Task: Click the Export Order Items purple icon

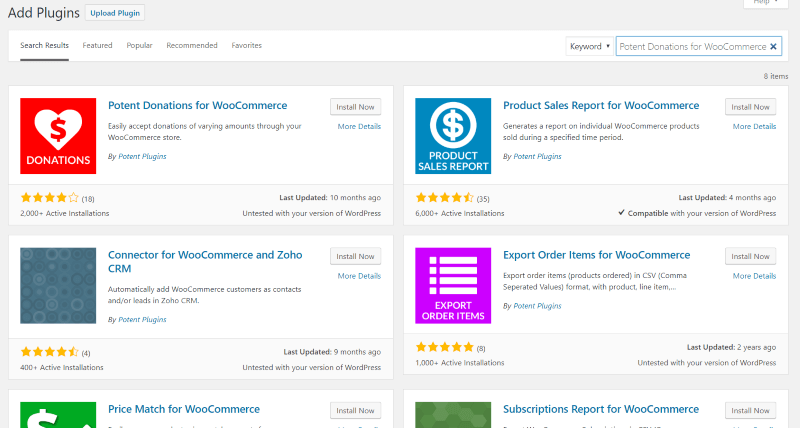Action: click(453, 286)
